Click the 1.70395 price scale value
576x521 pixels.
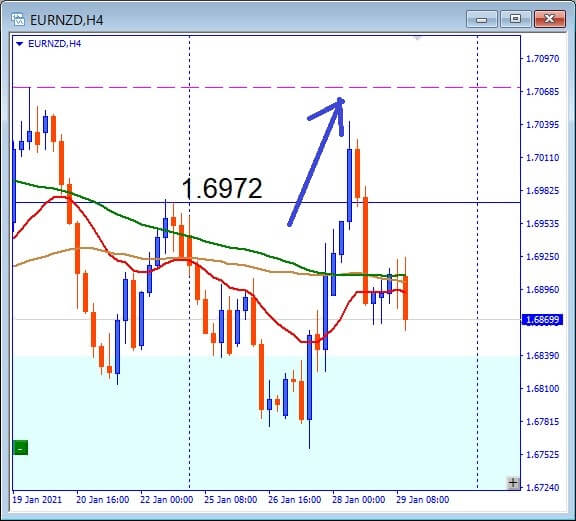pos(542,125)
